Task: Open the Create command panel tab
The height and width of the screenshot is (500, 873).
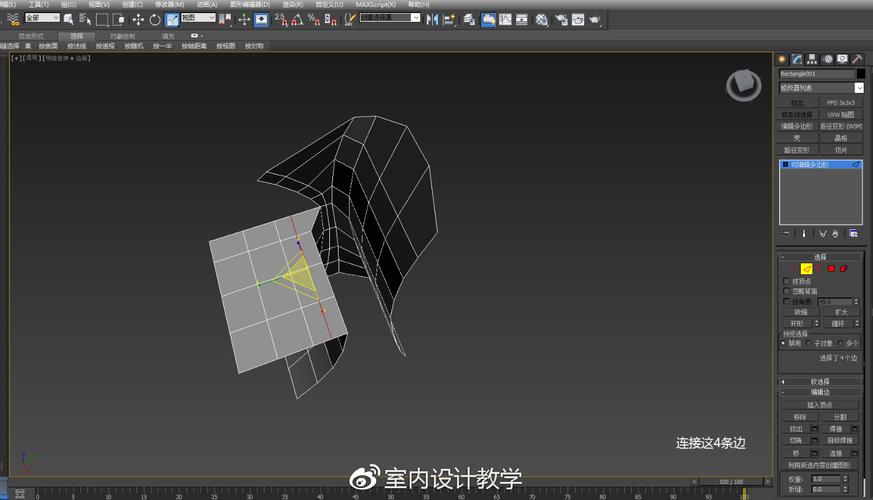Action: pyautogui.click(x=783, y=59)
